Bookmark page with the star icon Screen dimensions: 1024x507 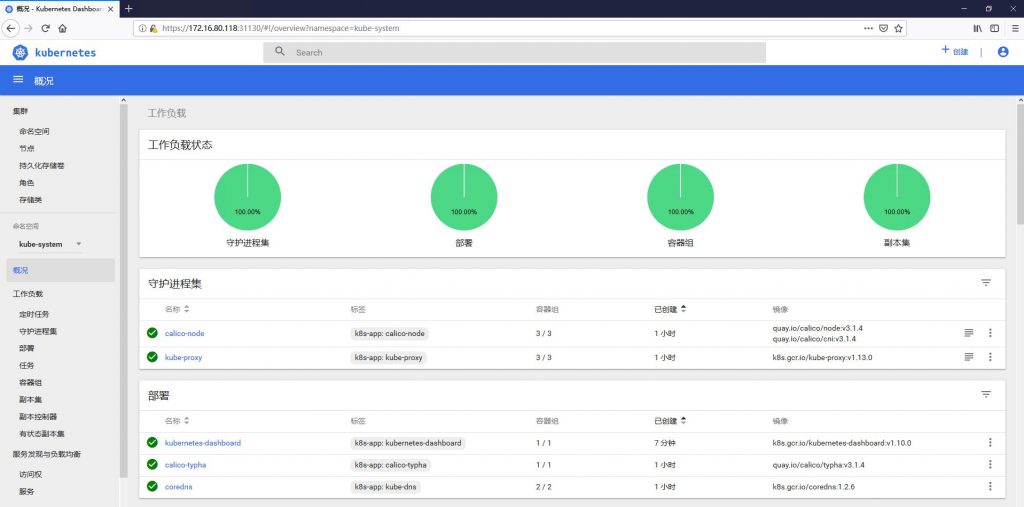(x=899, y=28)
